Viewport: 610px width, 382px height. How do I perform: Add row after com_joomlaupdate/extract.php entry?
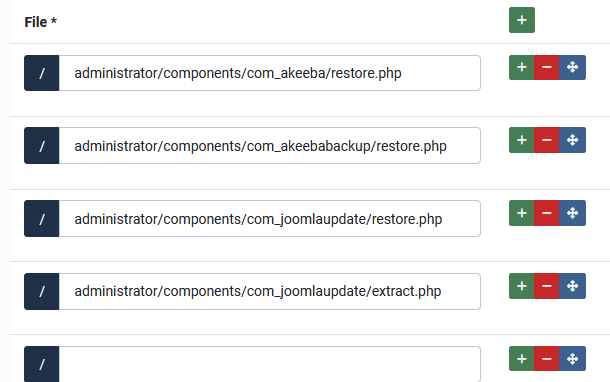pyautogui.click(x=521, y=286)
